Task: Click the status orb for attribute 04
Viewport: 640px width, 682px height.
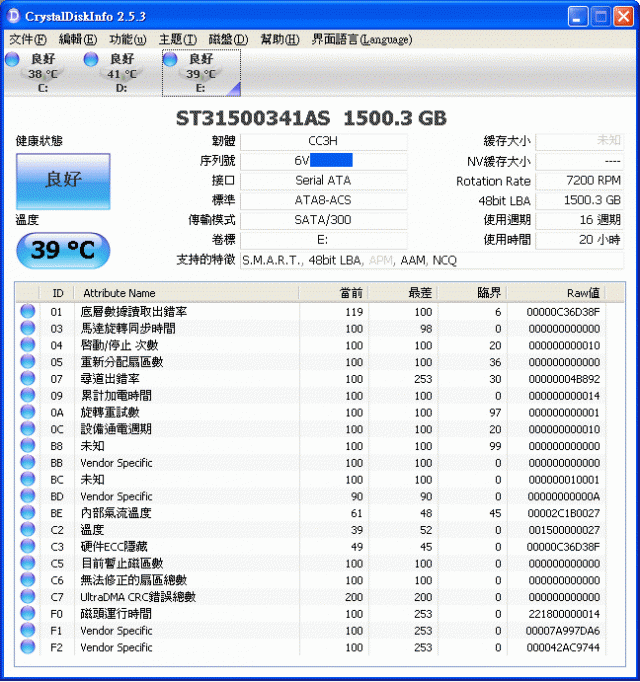Action: click(28, 345)
